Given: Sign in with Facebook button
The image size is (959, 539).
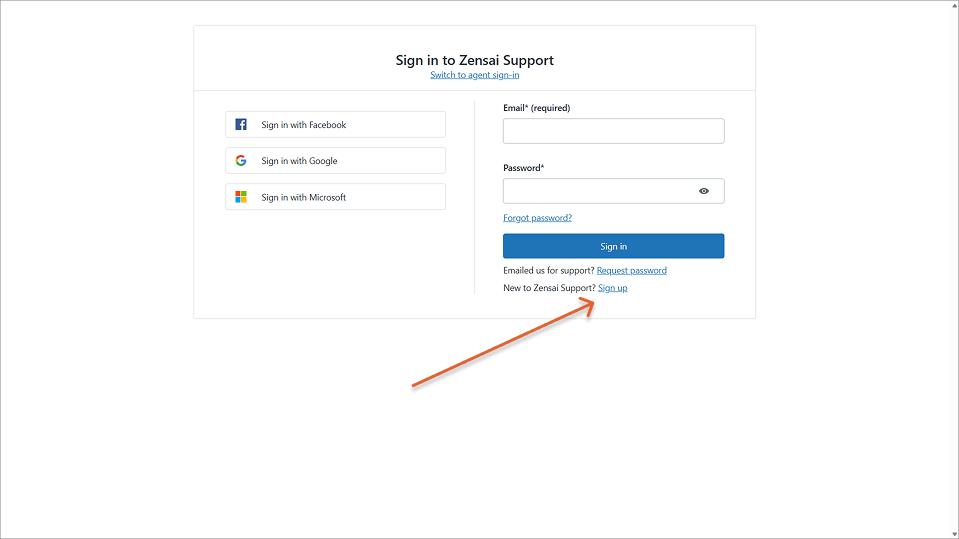Looking at the screenshot, I should click(x=335, y=124).
